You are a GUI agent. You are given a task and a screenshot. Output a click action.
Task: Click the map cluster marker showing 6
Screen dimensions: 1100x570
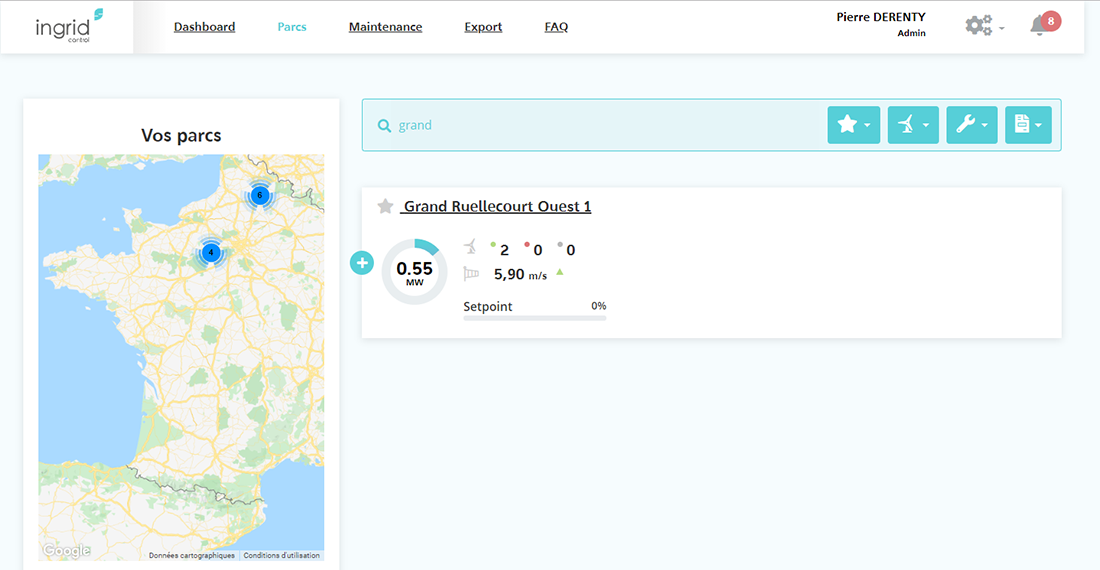point(260,195)
